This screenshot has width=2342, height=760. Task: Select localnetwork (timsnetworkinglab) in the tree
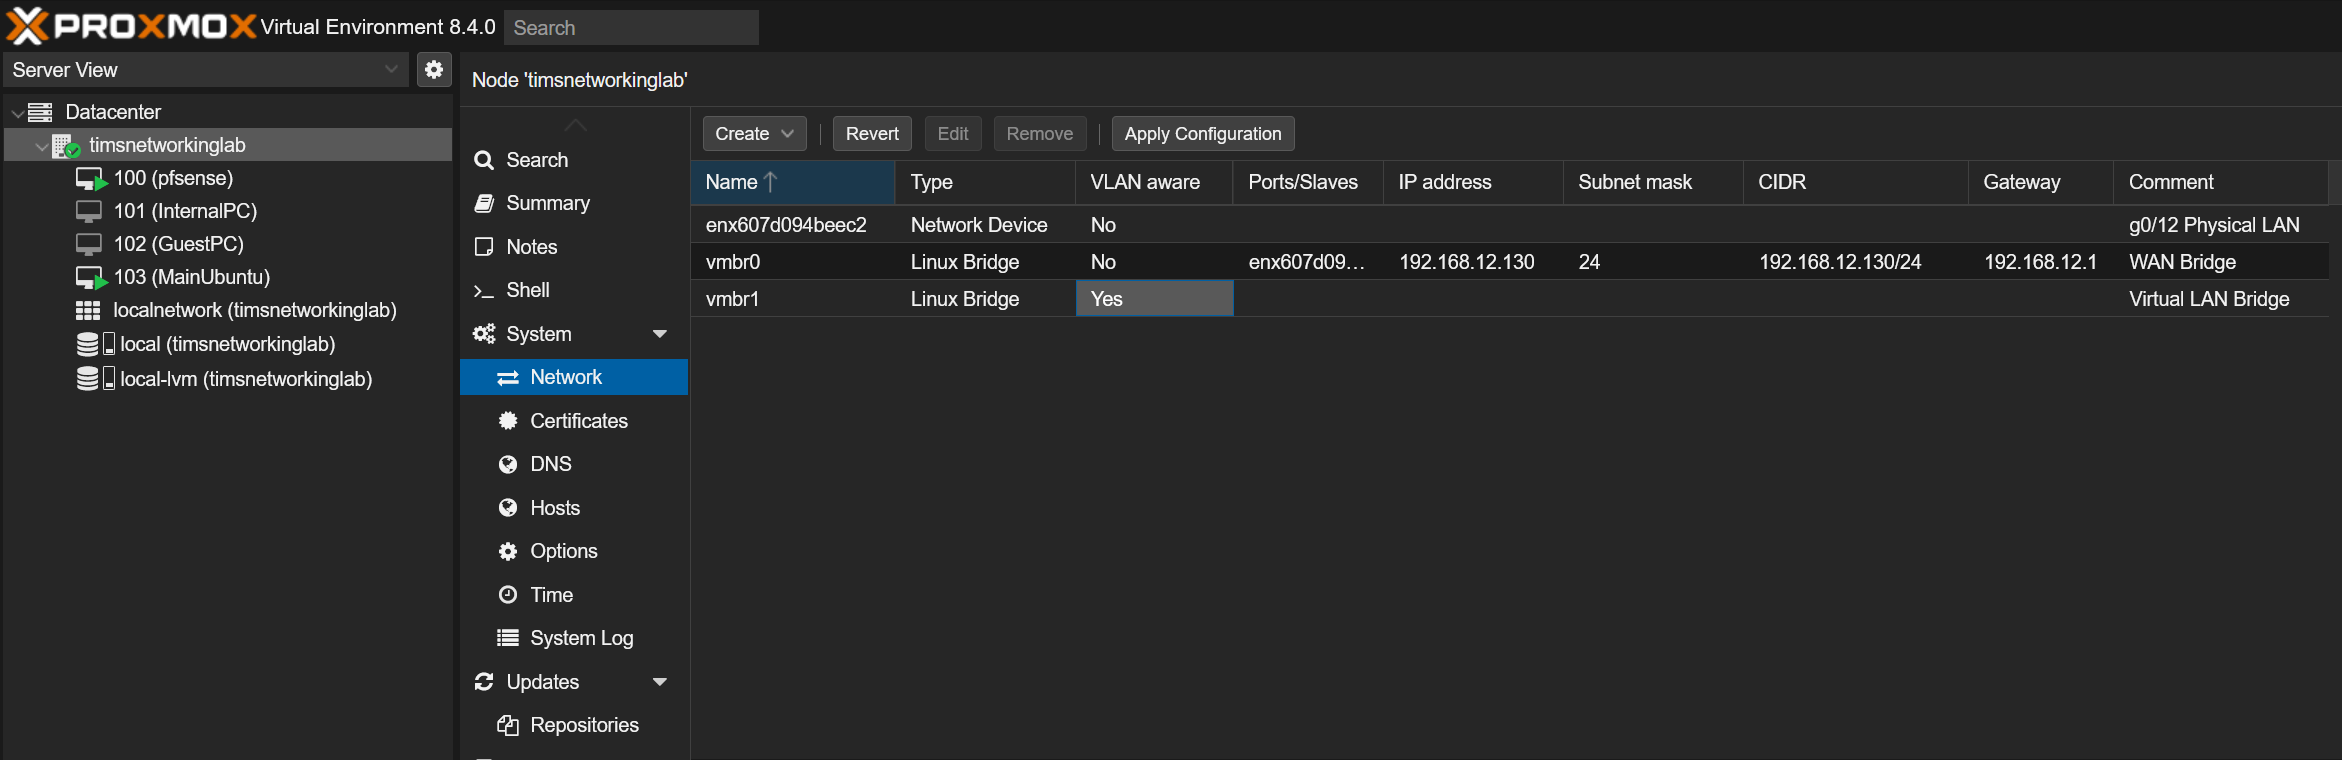point(228,311)
